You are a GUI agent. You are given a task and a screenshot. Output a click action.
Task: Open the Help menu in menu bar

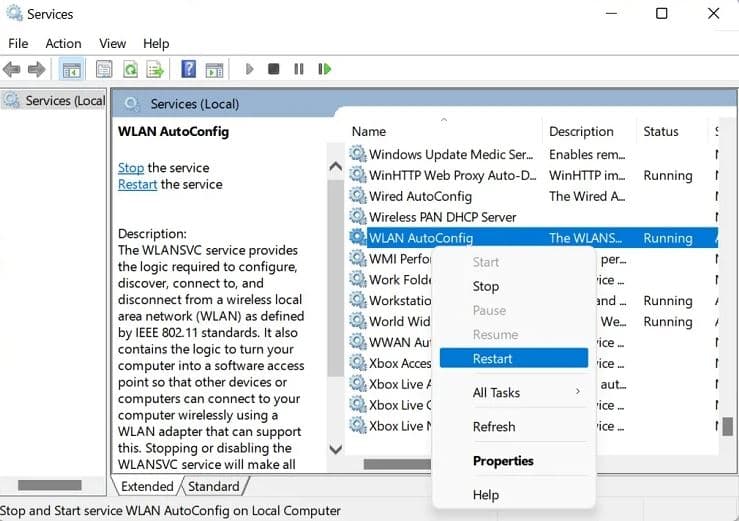tap(156, 43)
